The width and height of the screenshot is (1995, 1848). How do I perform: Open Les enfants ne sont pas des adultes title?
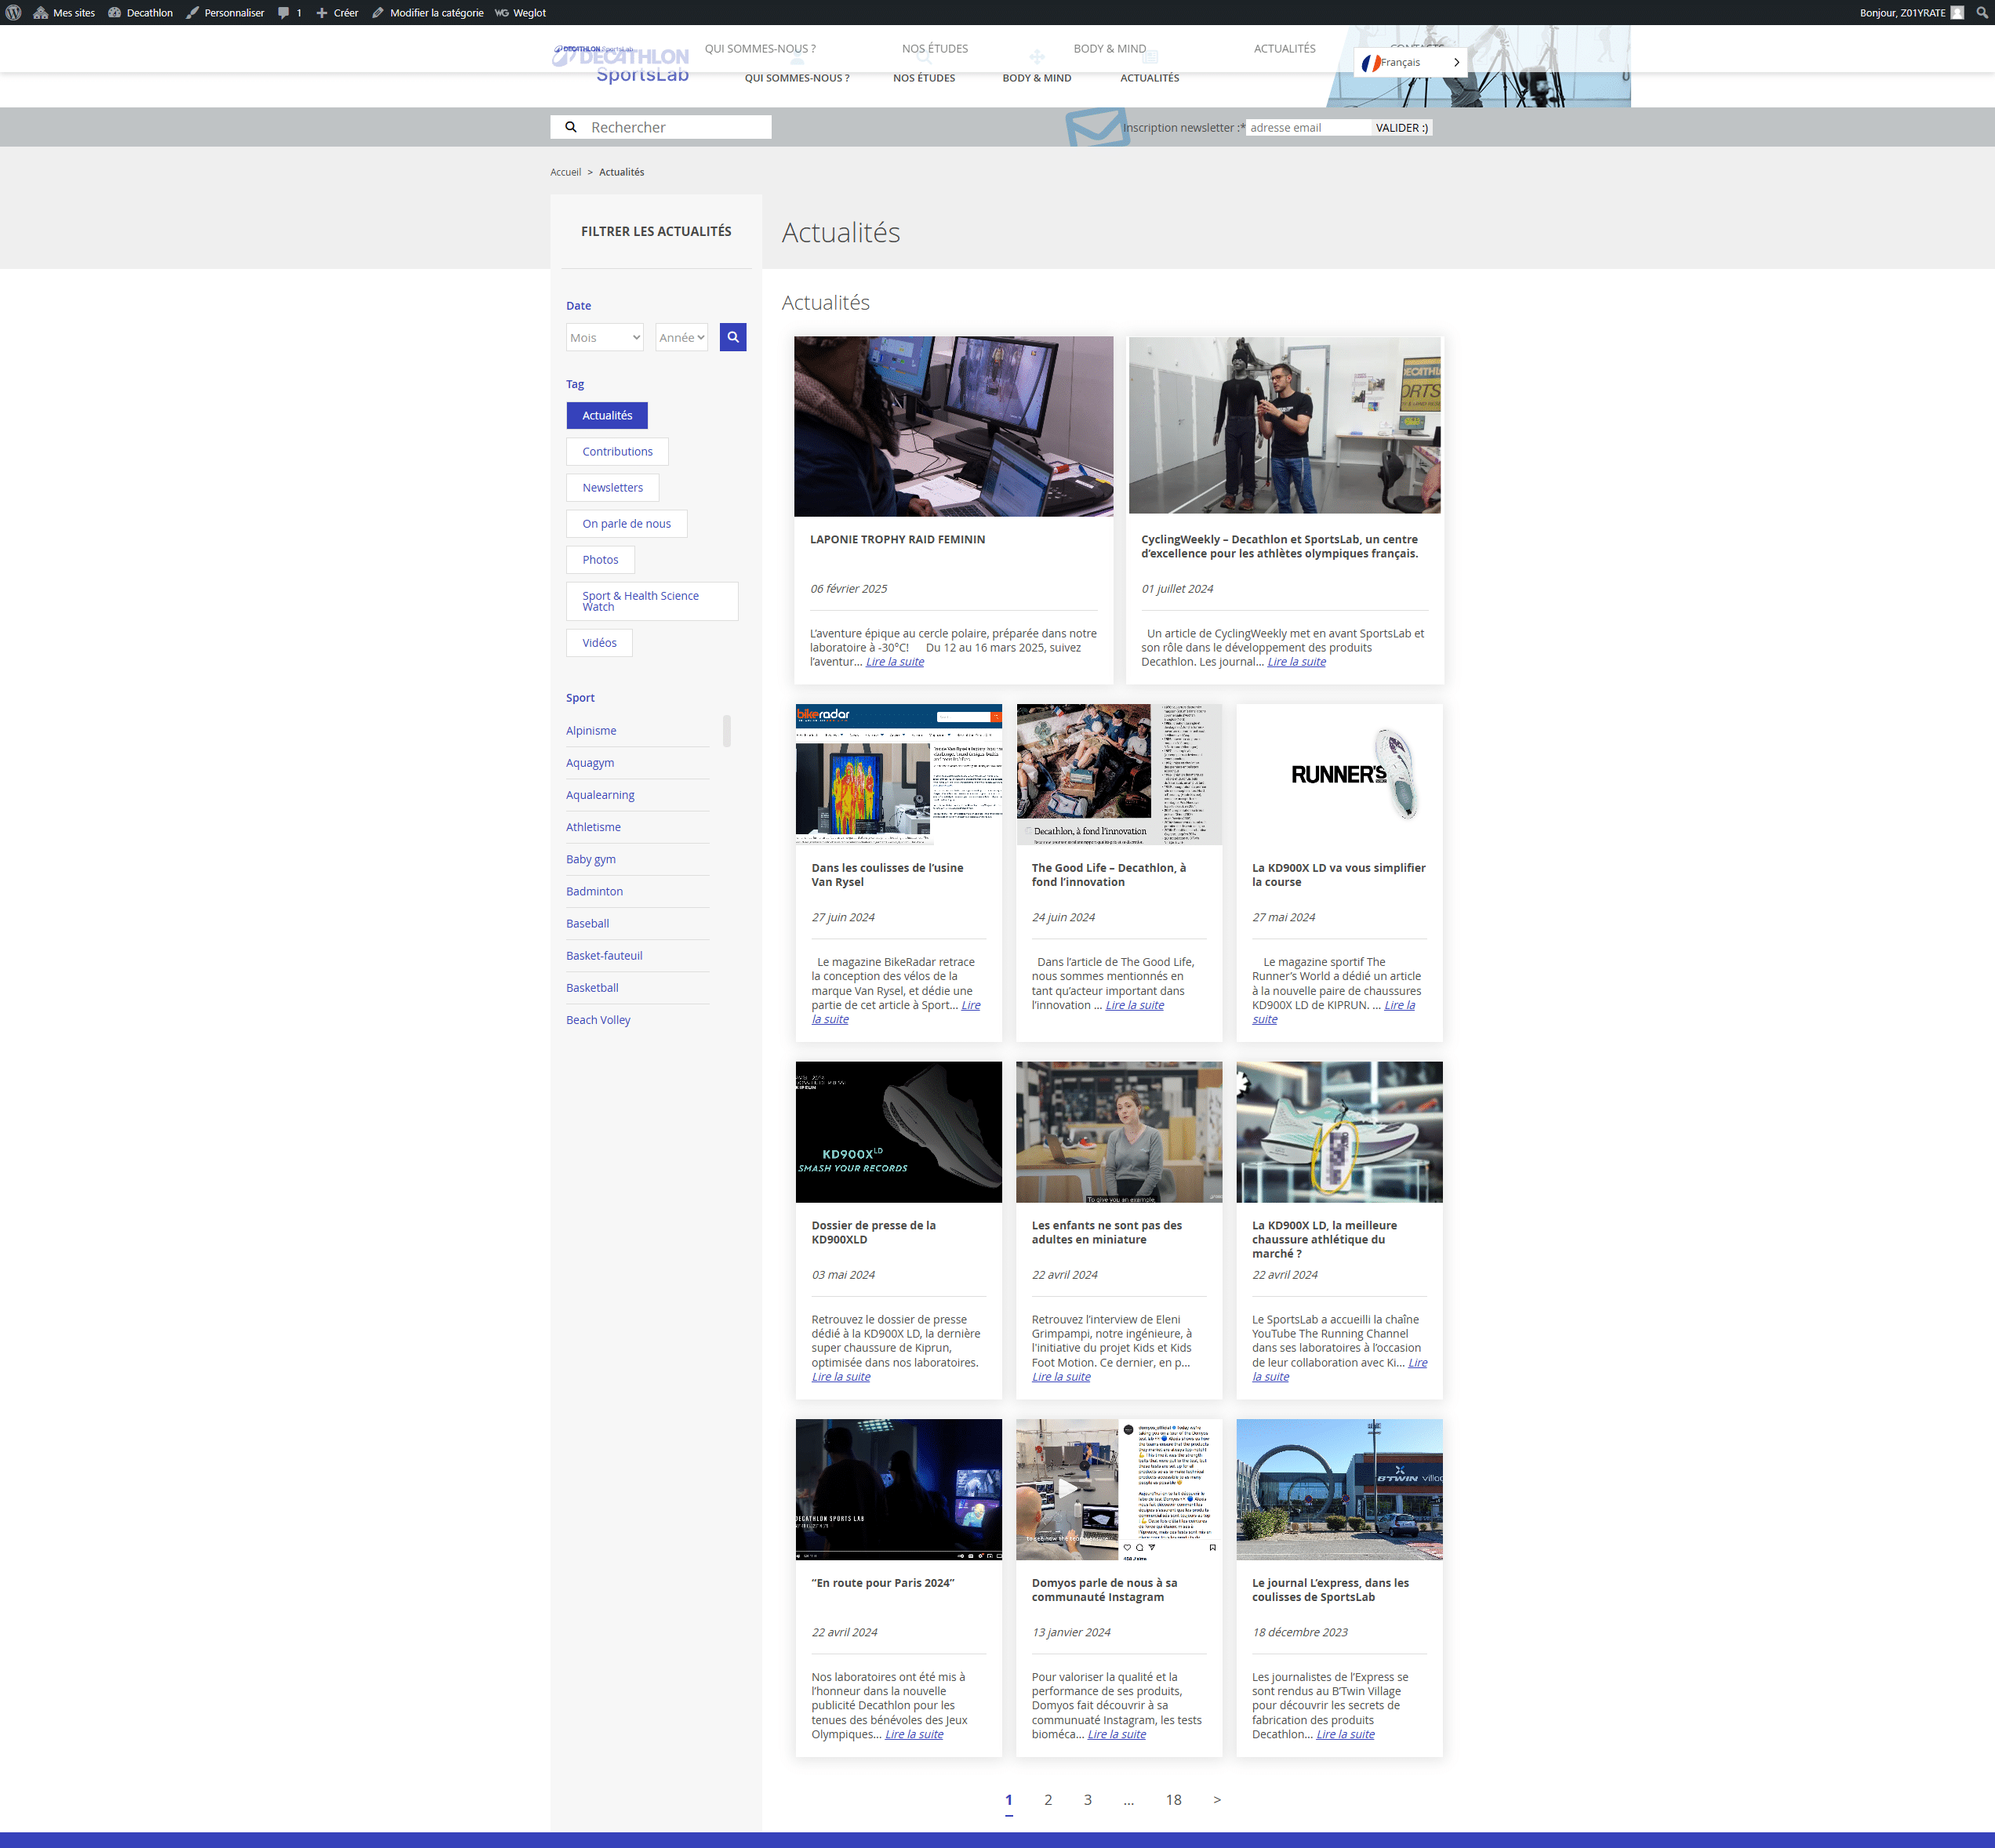click(x=1106, y=1232)
